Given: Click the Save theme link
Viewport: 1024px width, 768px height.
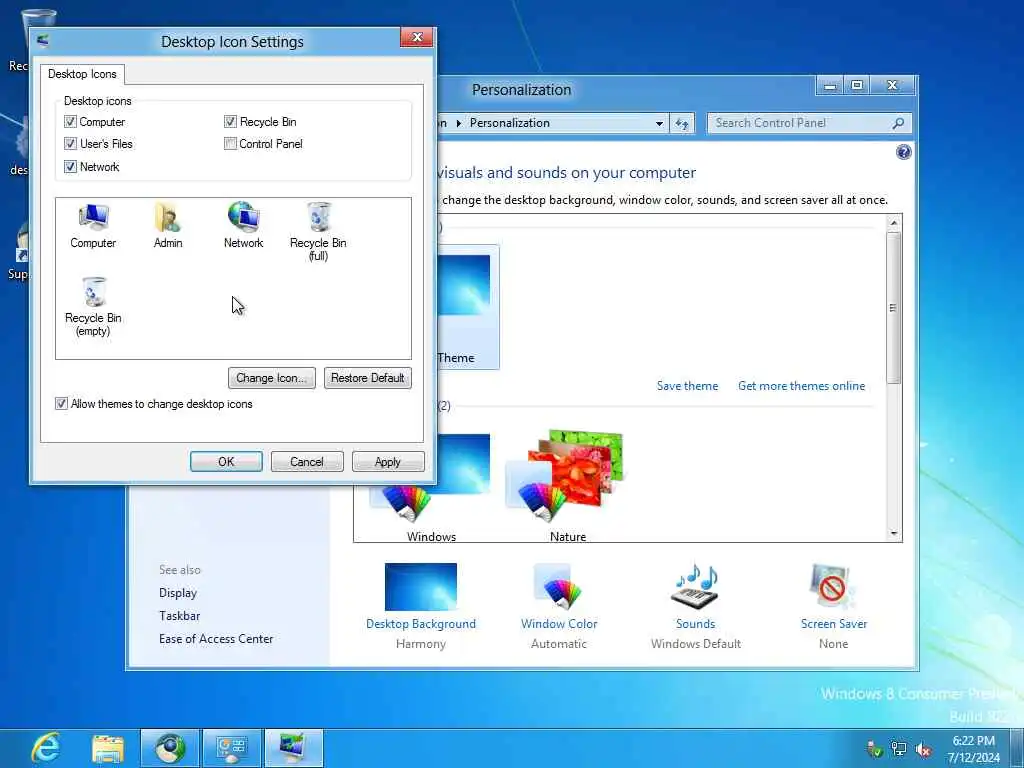Looking at the screenshot, I should (687, 386).
